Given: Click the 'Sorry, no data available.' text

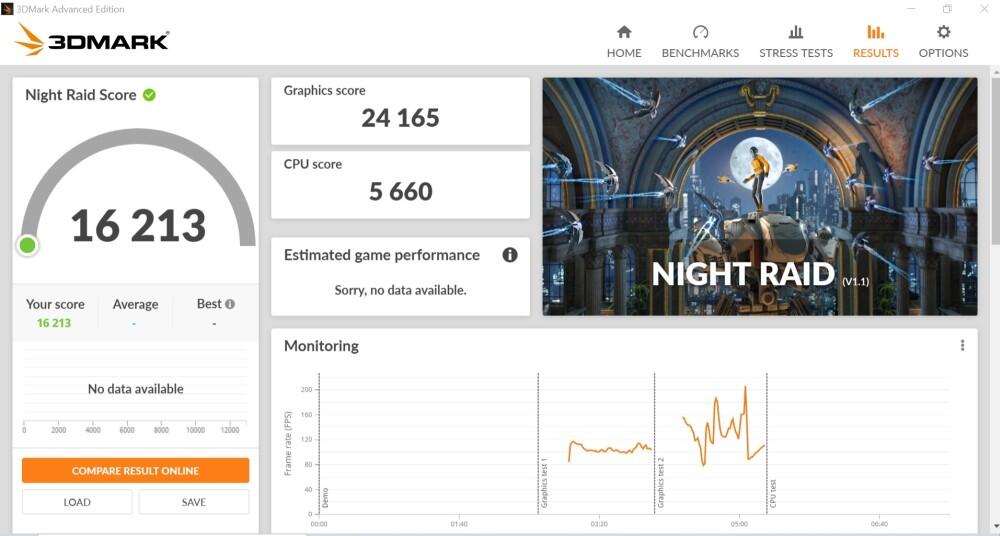Looking at the screenshot, I should (400, 290).
